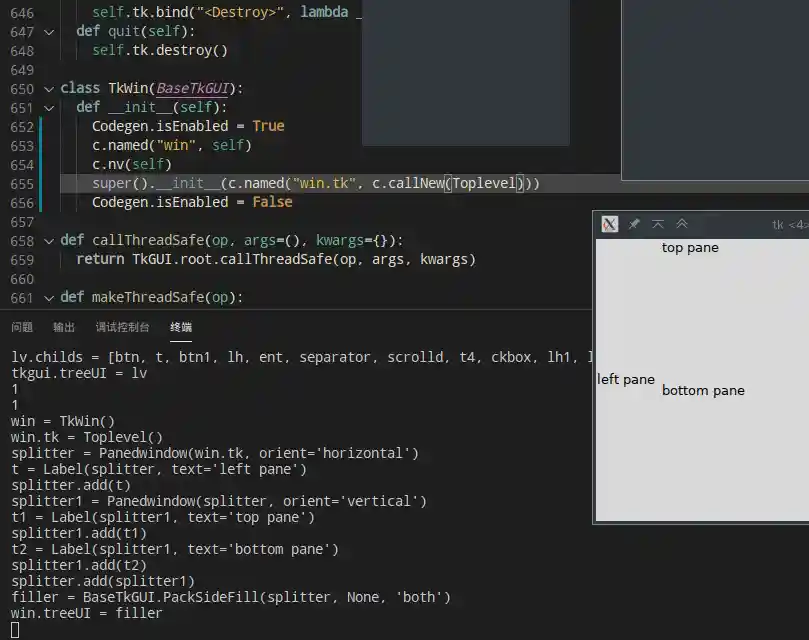Click terminal line 'splitter.add(t)'

[x=71, y=485]
